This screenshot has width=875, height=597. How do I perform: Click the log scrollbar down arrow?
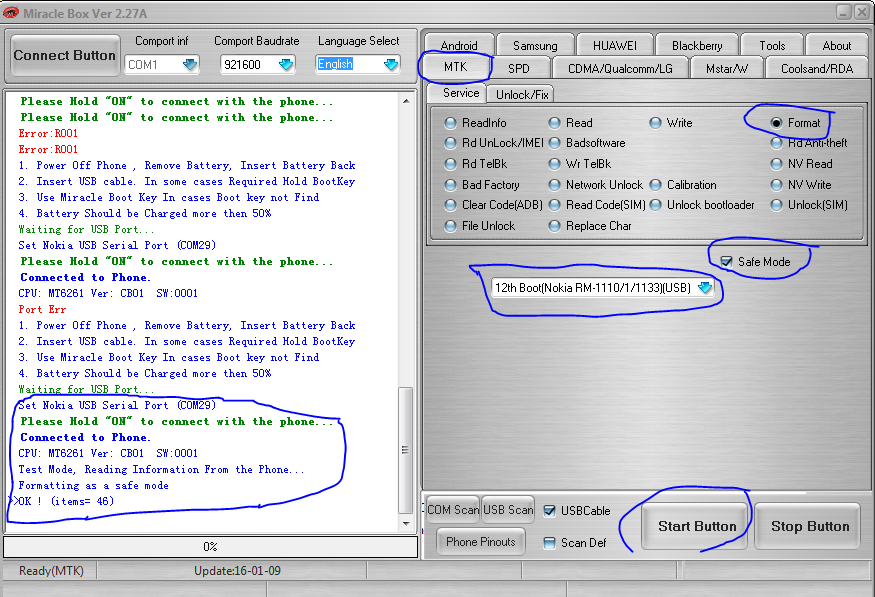[x=406, y=523]
